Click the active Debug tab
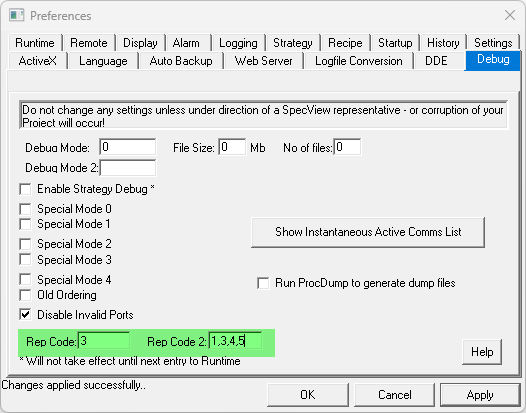Viewport: 526px width, 413px height. click(493, 60)
